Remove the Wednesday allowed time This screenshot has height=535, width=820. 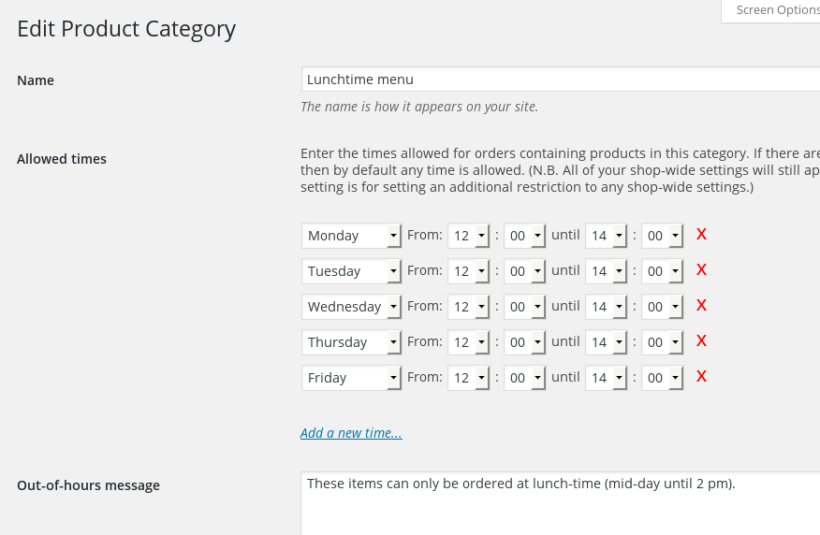(701, 305)
